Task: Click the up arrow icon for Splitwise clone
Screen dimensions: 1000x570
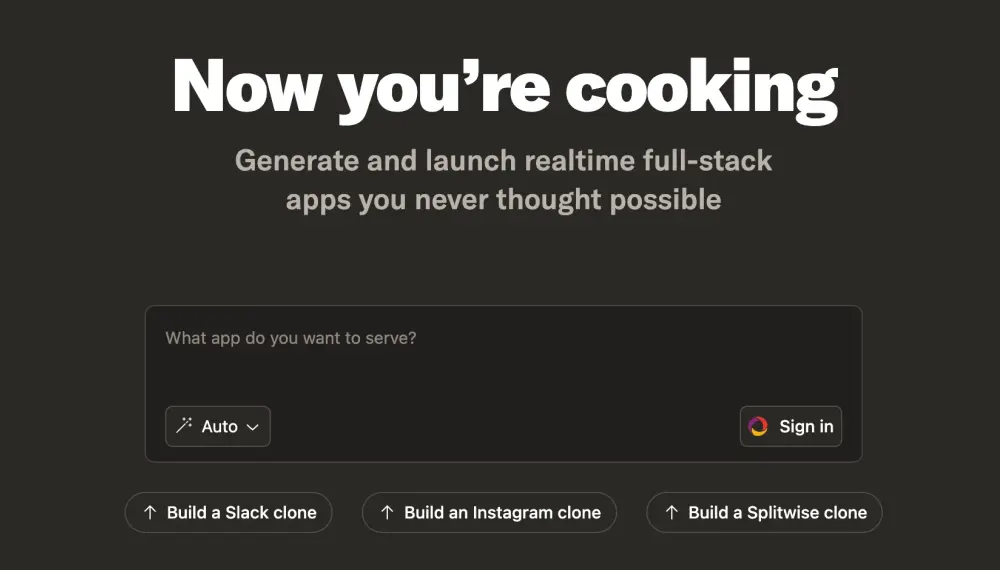Action: click(672, 512)
